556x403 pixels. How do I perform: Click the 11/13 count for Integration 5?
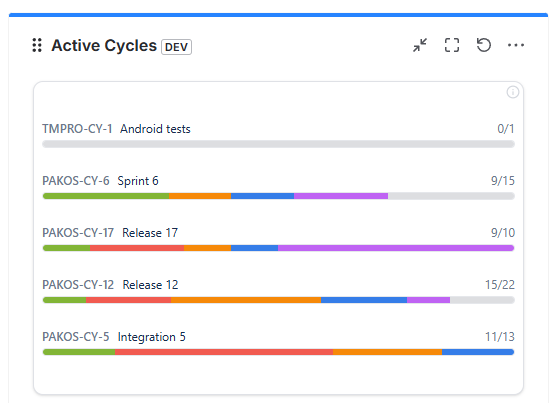(x=500, y=337)
